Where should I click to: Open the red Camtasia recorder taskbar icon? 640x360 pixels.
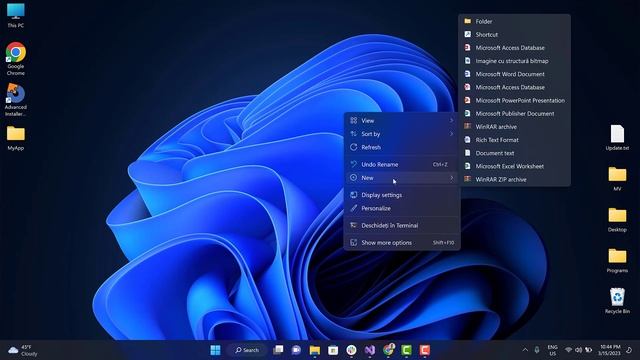(425, 350)
